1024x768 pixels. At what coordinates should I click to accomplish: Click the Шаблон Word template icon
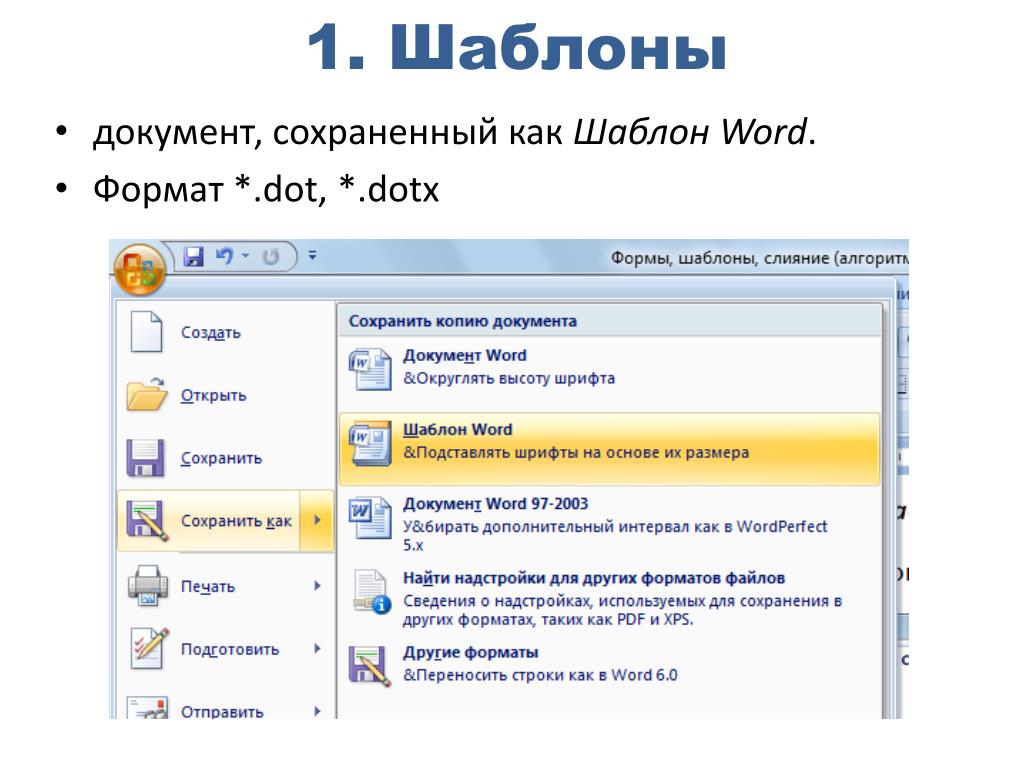point(370,443)
